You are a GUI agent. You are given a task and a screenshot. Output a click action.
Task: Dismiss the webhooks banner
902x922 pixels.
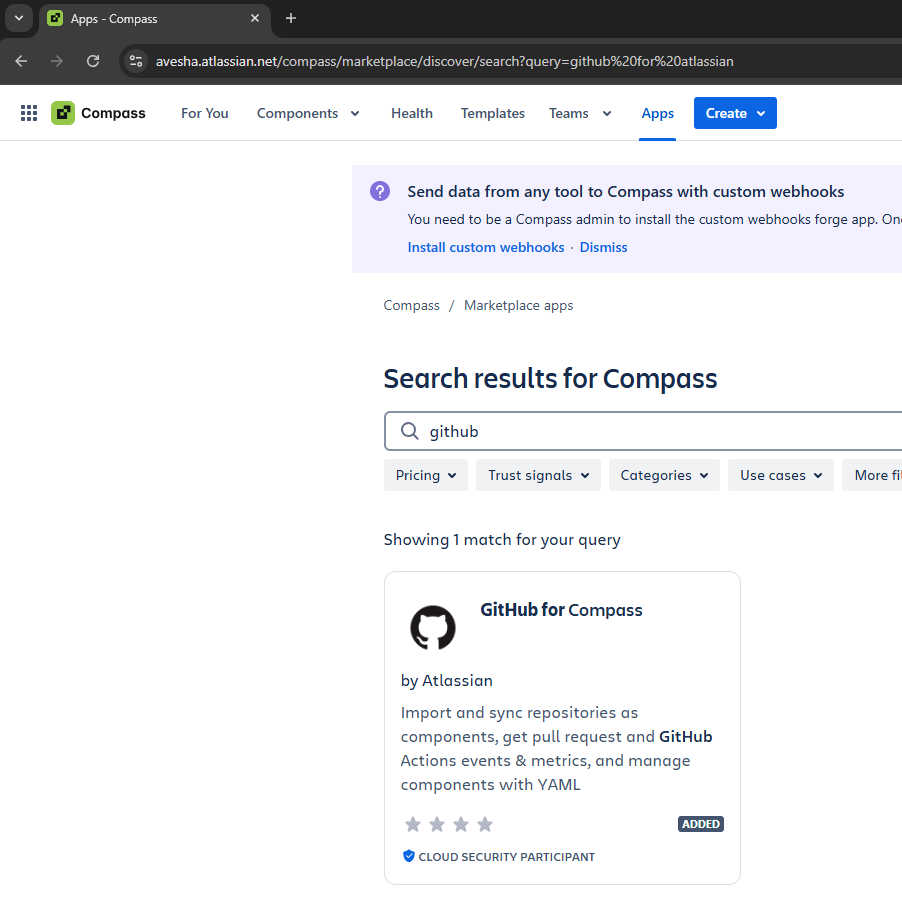point(603,246)
